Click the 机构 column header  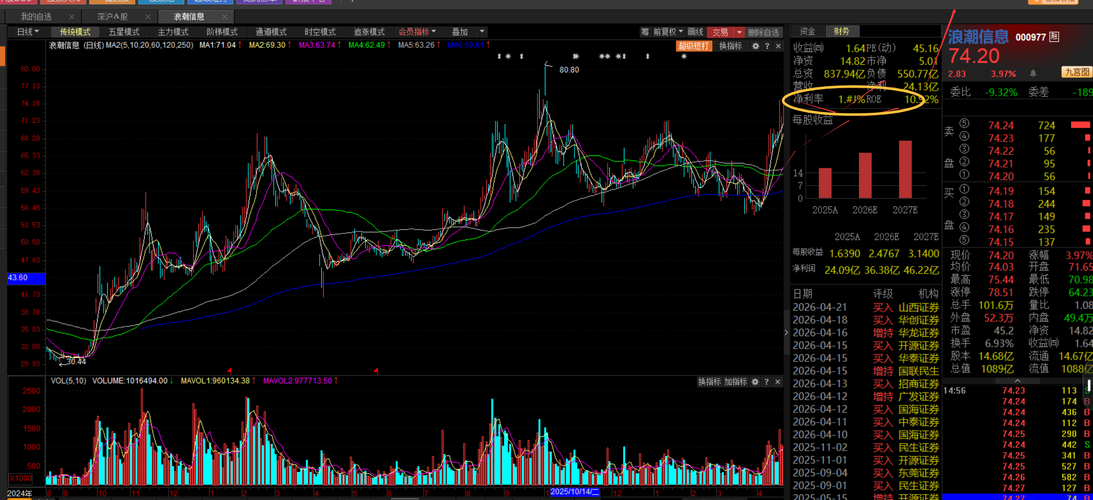point(928,294)
